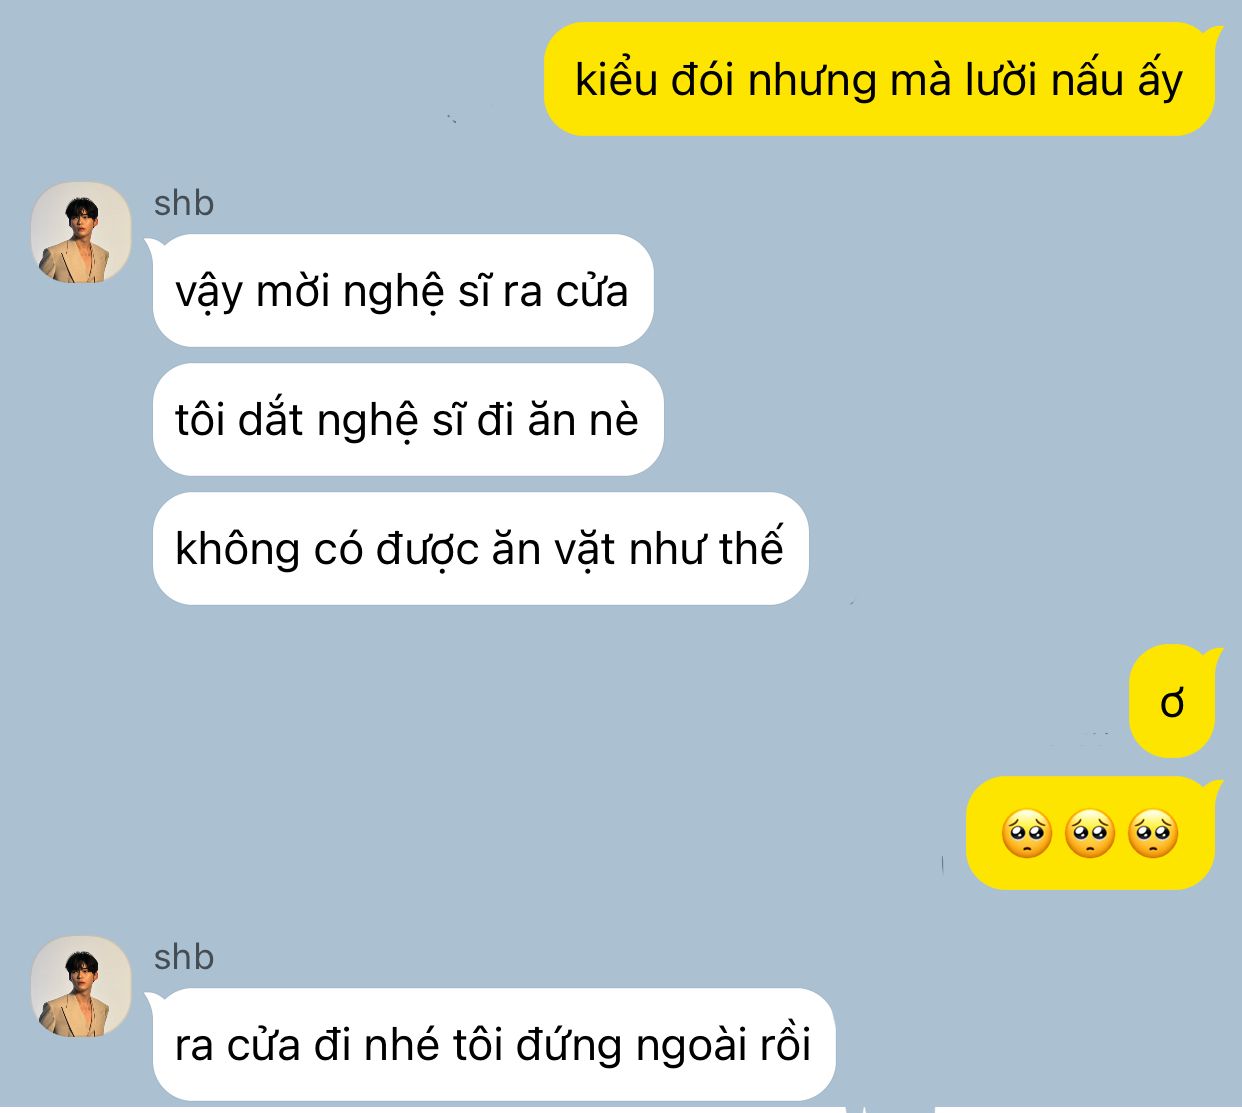Image resolution: width=1242 pixels, height=1113 pixels.
Task: Select message 'vậy mời nghệ sĩ ra cửa'
Action: (x=403, y=291)
